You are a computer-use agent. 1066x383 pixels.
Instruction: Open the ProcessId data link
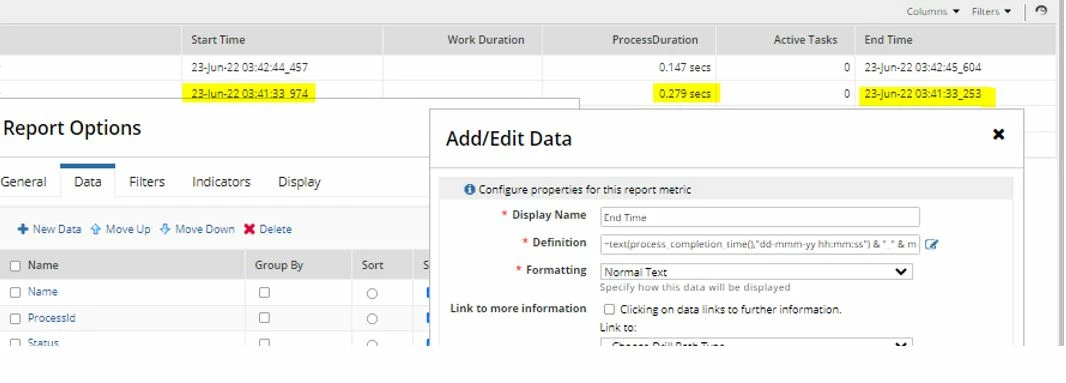[x=52, y=318]
